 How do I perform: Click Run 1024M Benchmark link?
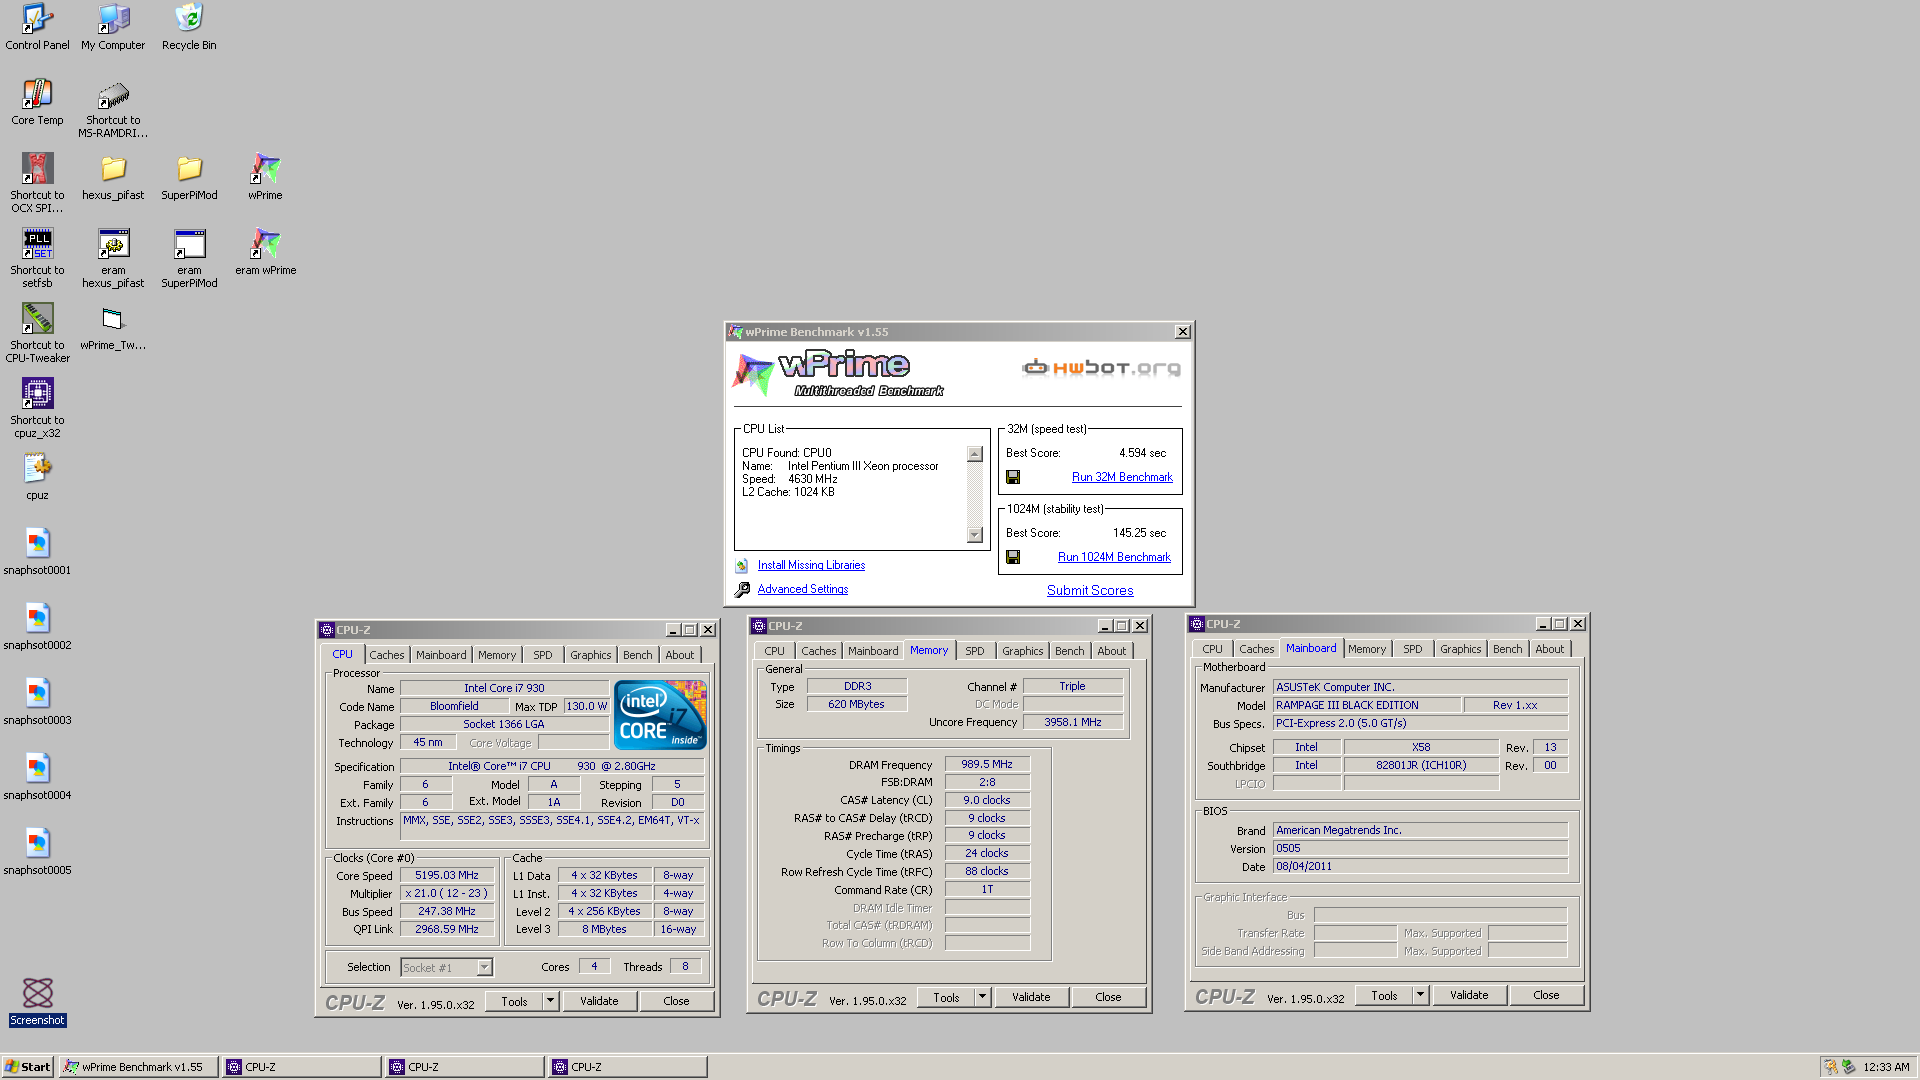tap(1114, 557)
